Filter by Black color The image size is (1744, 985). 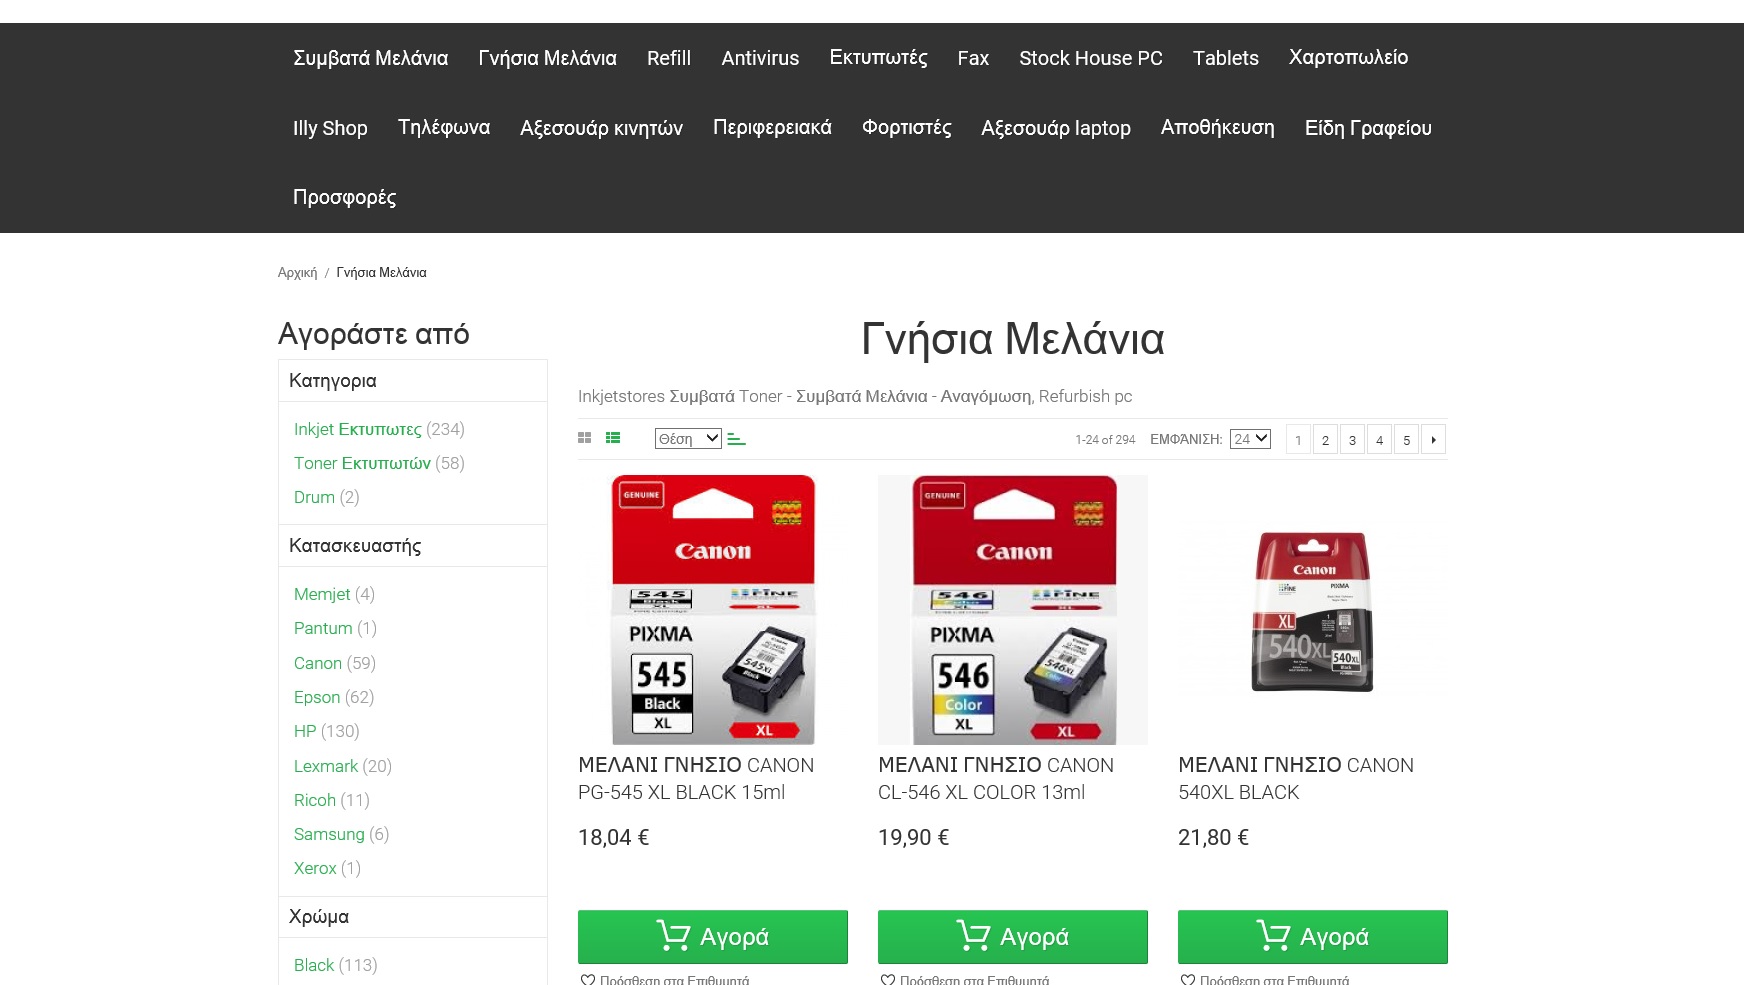coord(314,965)
